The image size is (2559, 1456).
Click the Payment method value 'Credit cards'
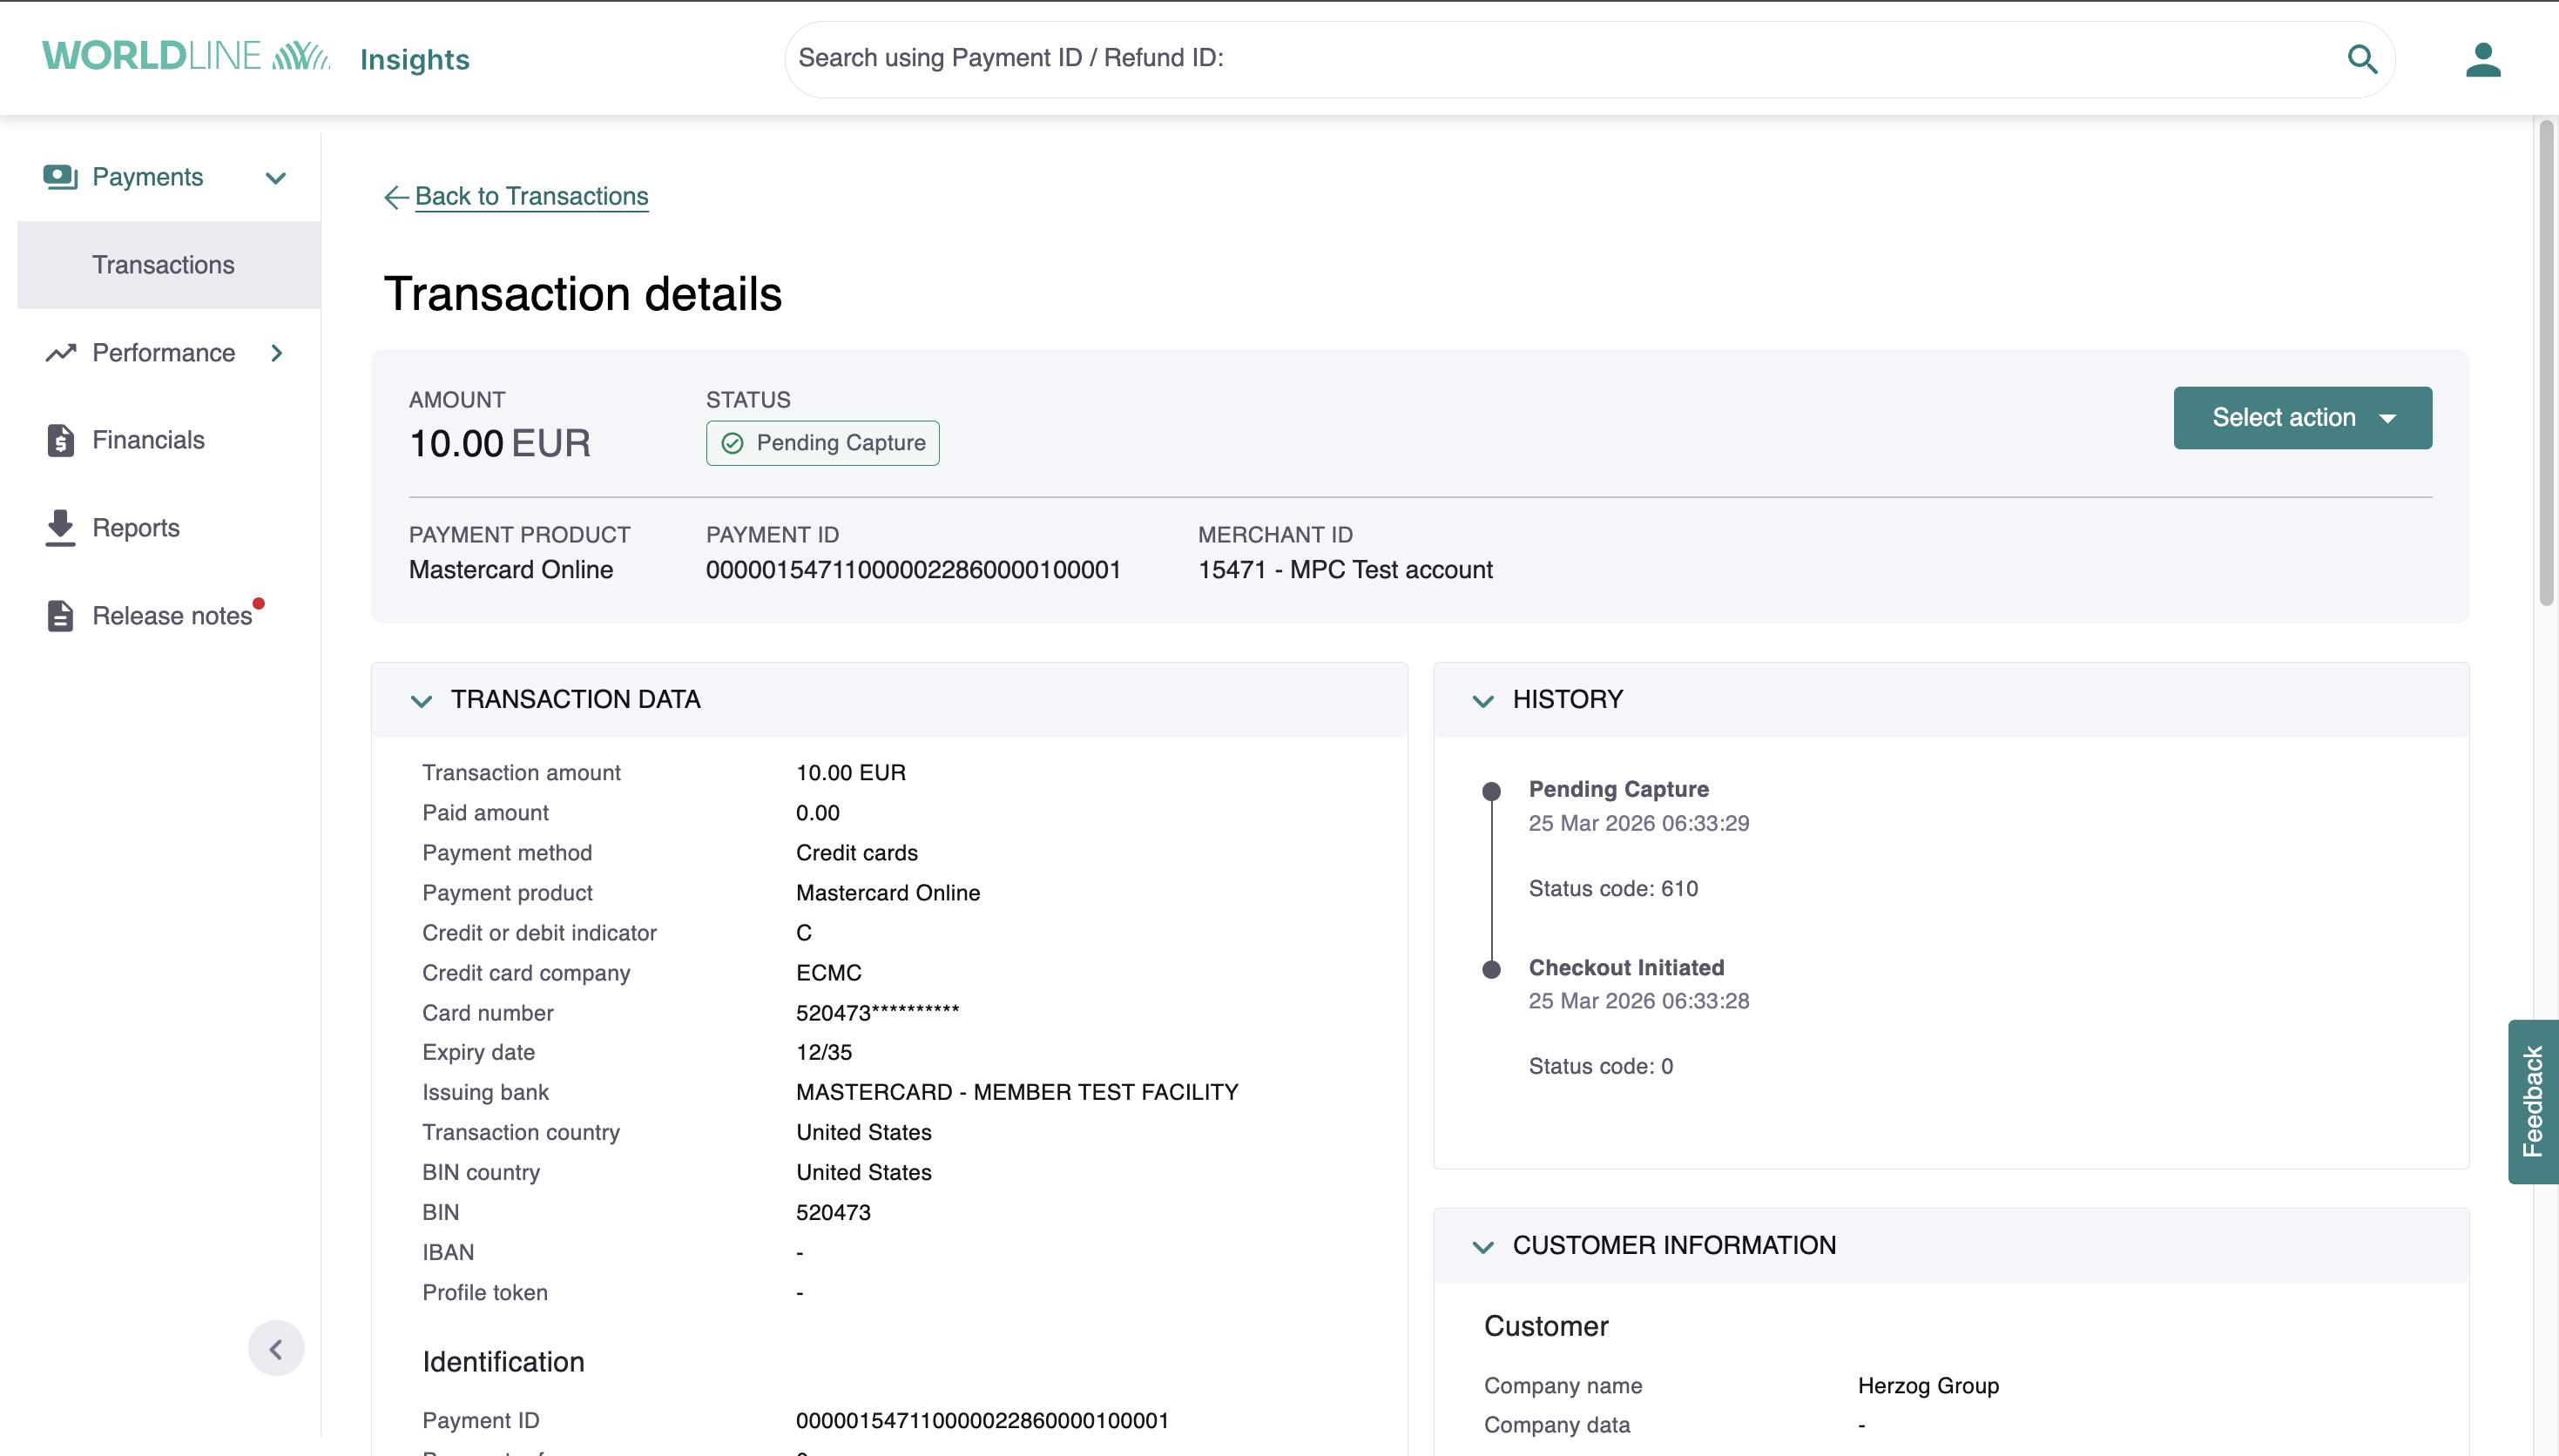[x=856, y=853]
